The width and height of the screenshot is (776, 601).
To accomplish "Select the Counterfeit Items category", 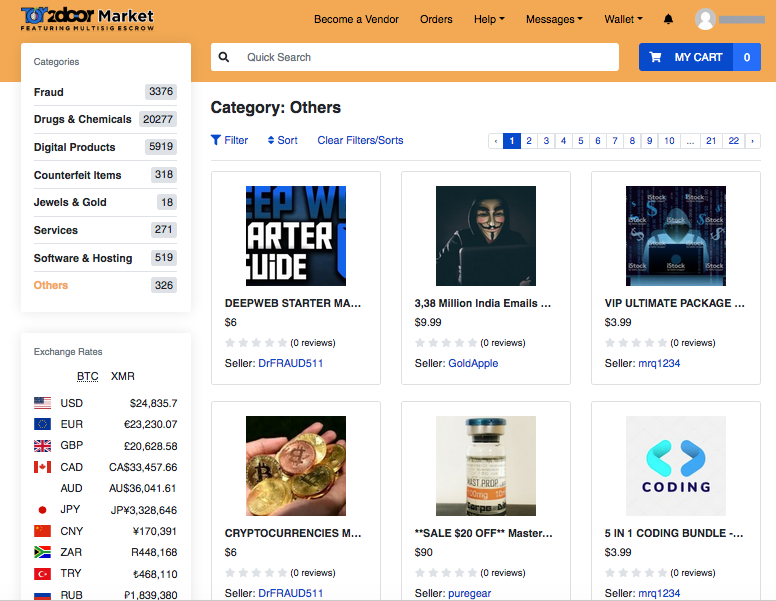I will tap(77, 175).
